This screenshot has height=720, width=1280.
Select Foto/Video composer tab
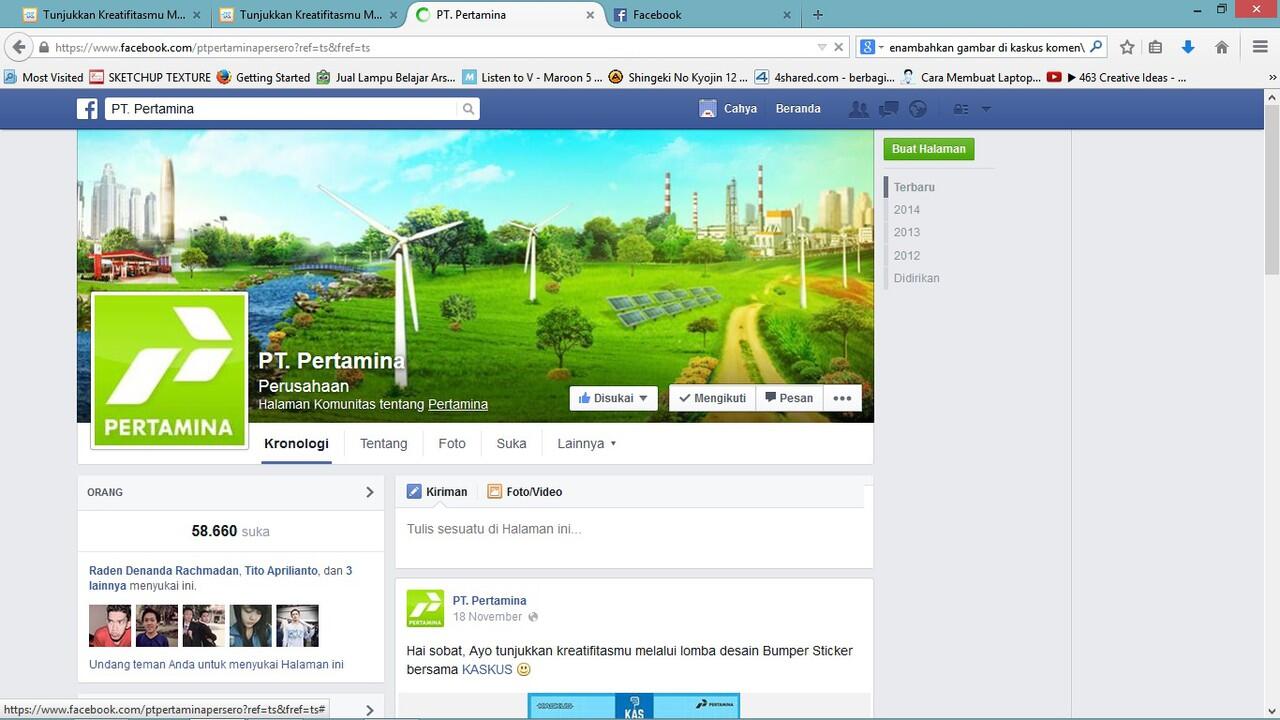pyautogui.click(x=525, y=492)
